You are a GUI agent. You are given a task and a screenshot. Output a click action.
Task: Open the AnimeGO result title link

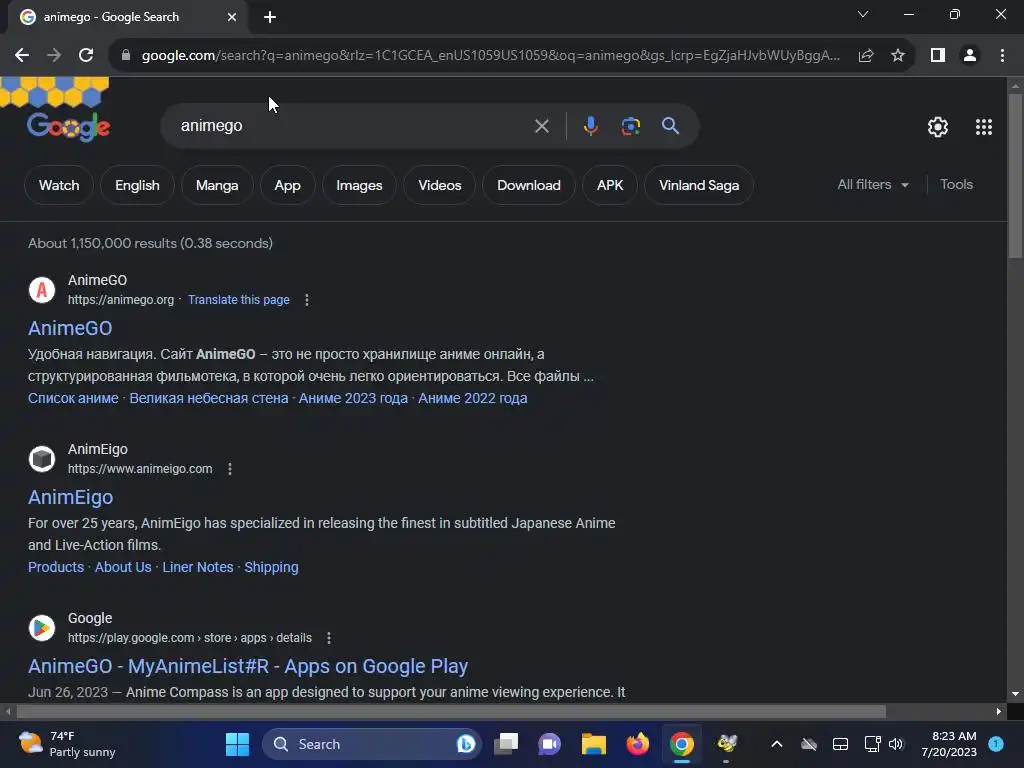70,328
